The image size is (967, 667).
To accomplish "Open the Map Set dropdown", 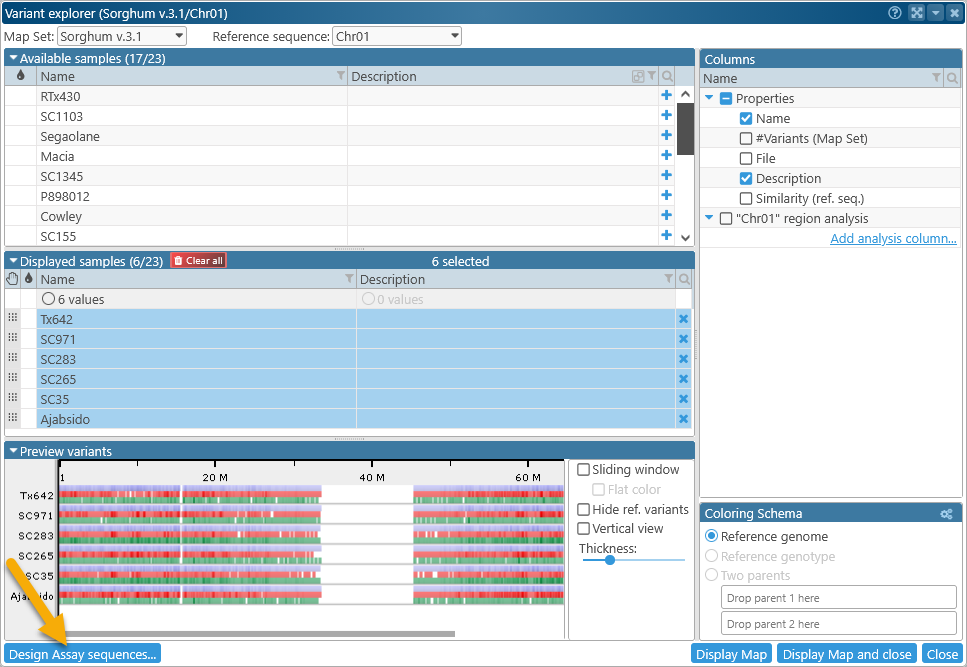I will point(122,36).
